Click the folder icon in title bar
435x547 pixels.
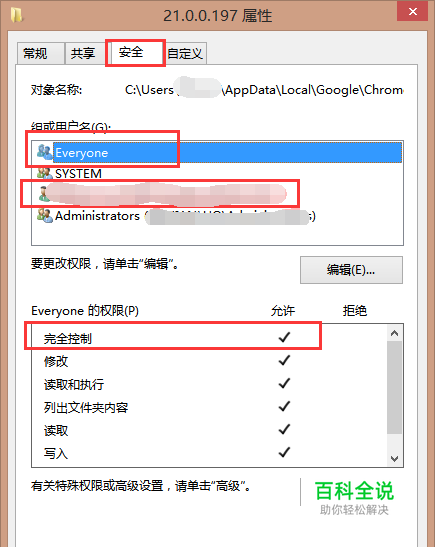[x=17, y=15]
